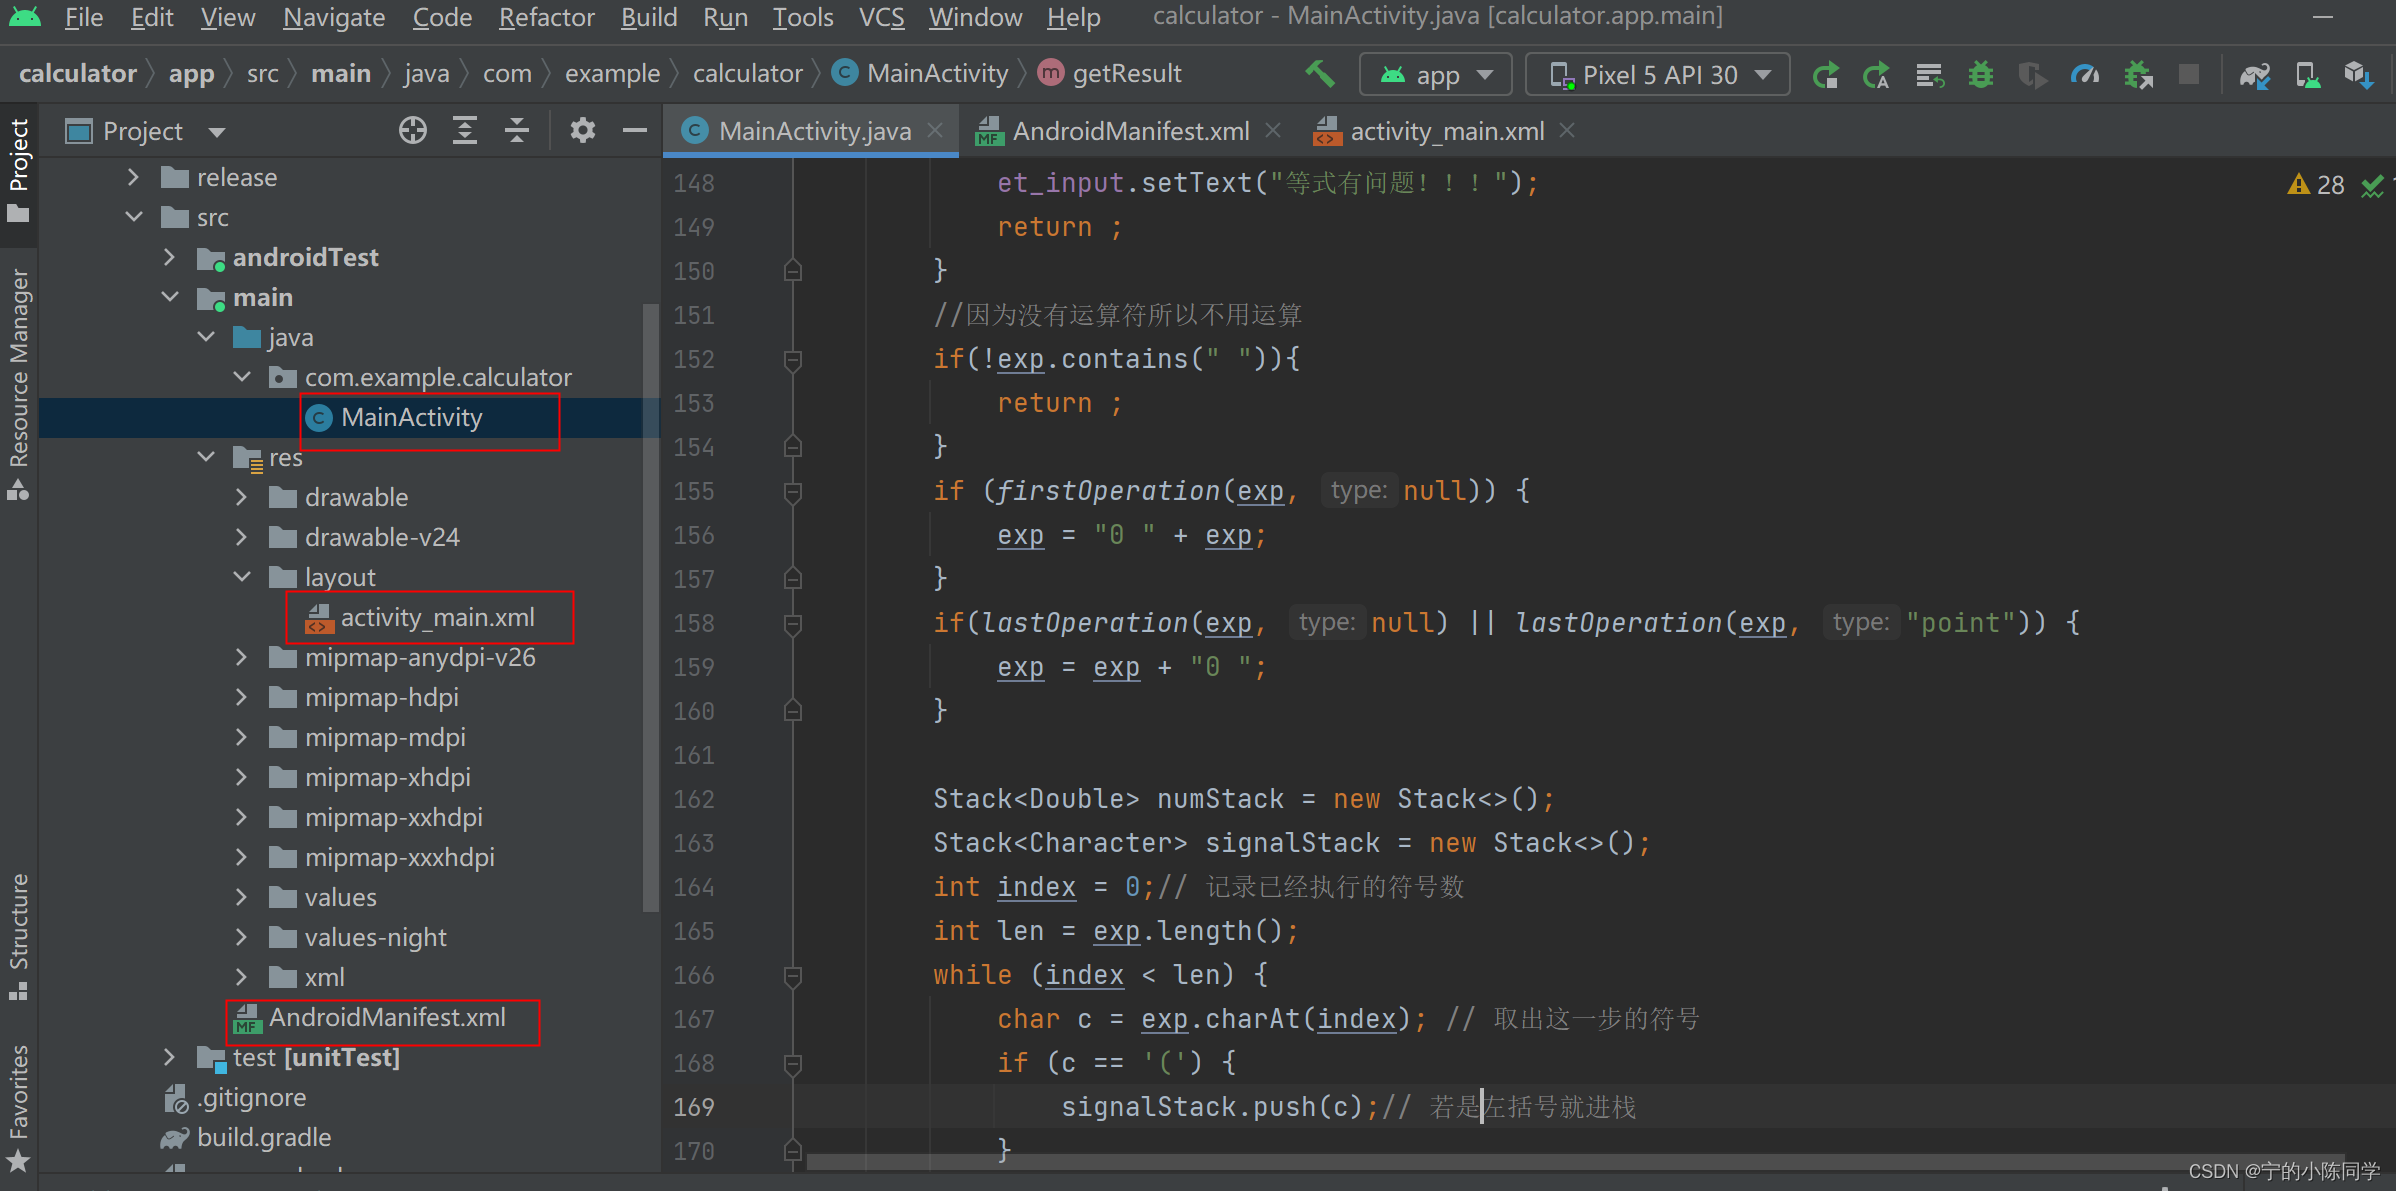This screenshot has height=1191, width=2396.
Task: Click calculator root in the breadcrumb bar
Action: point(78,73)
